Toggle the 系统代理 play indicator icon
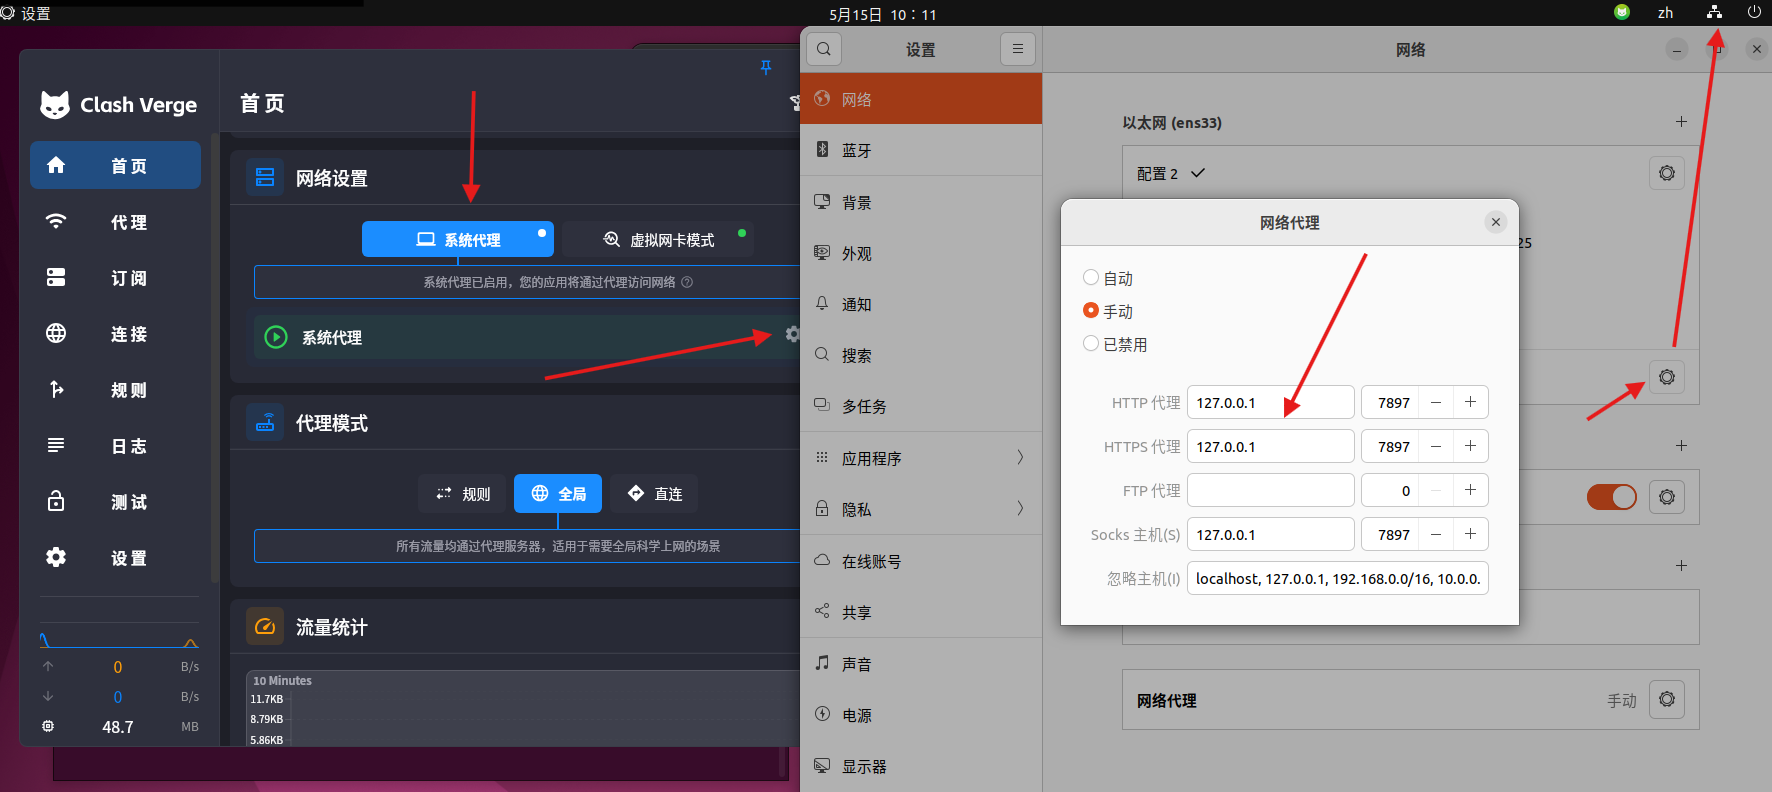1772x792 pixels. point(276,337)
